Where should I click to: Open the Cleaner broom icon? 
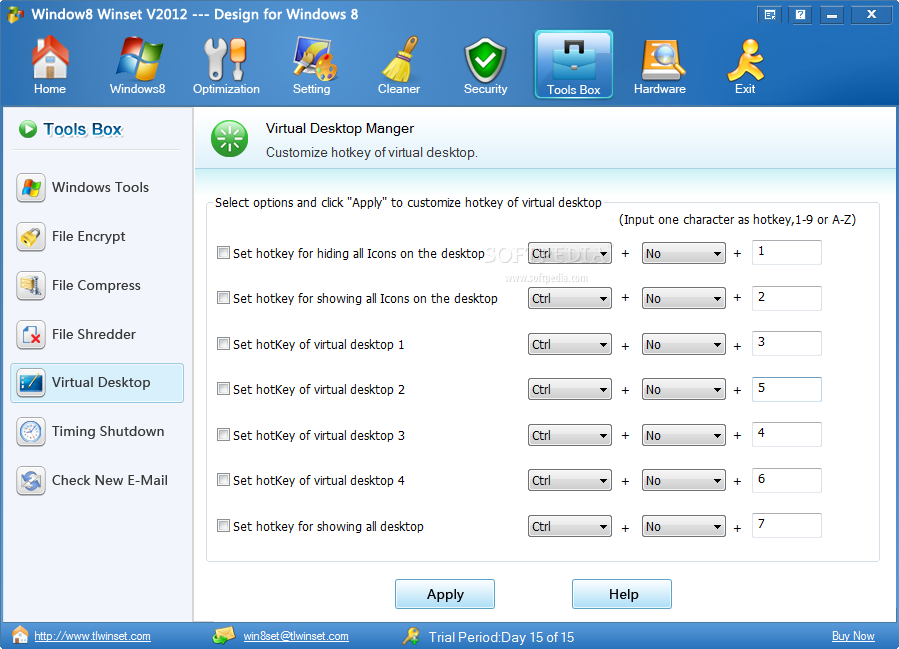tap(400, 58)
